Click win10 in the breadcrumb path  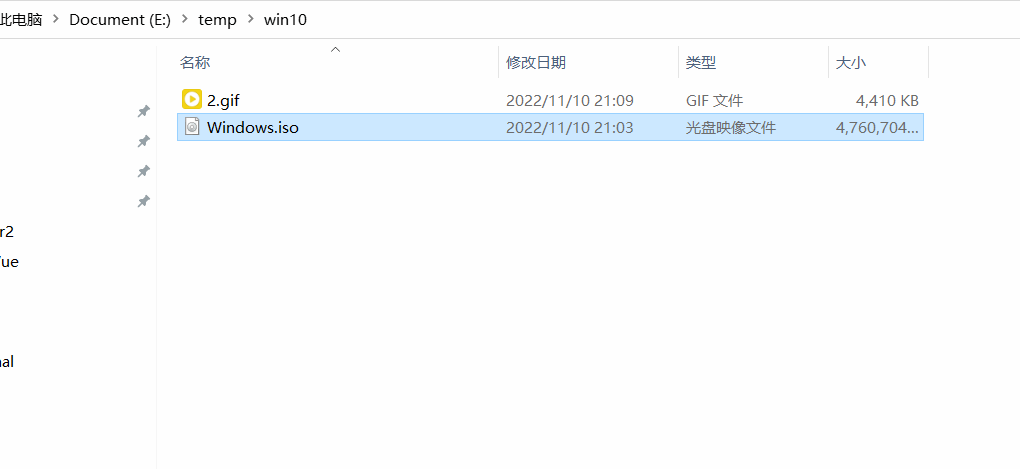point(285,20)
